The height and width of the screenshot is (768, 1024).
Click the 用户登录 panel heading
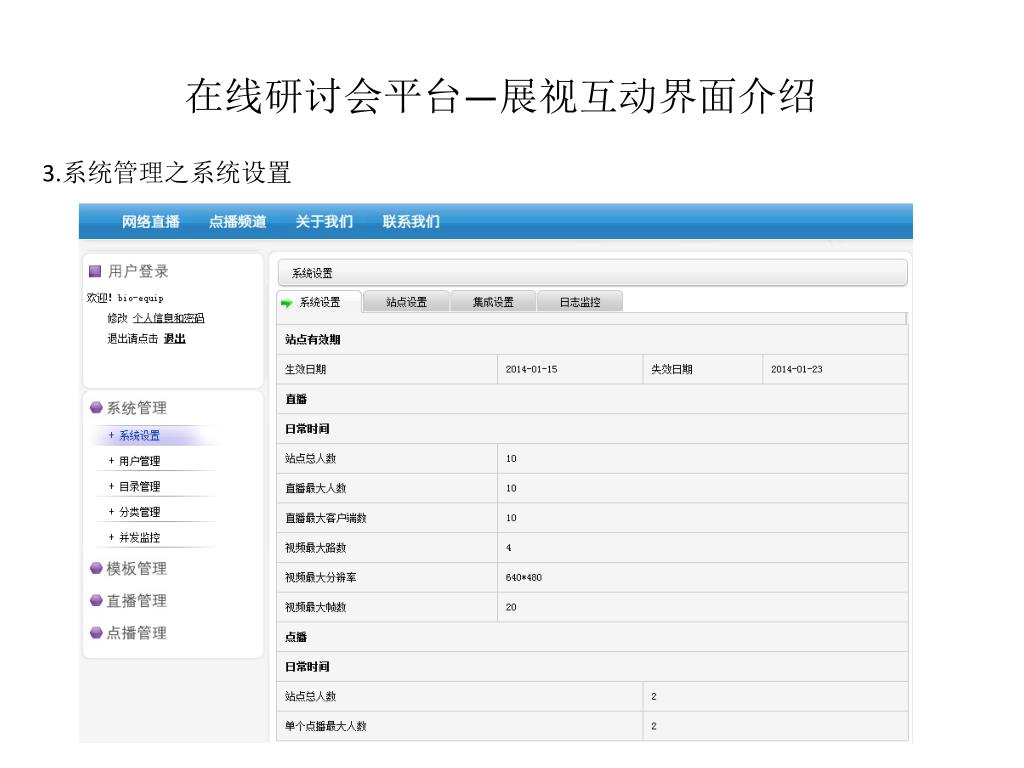138,270
